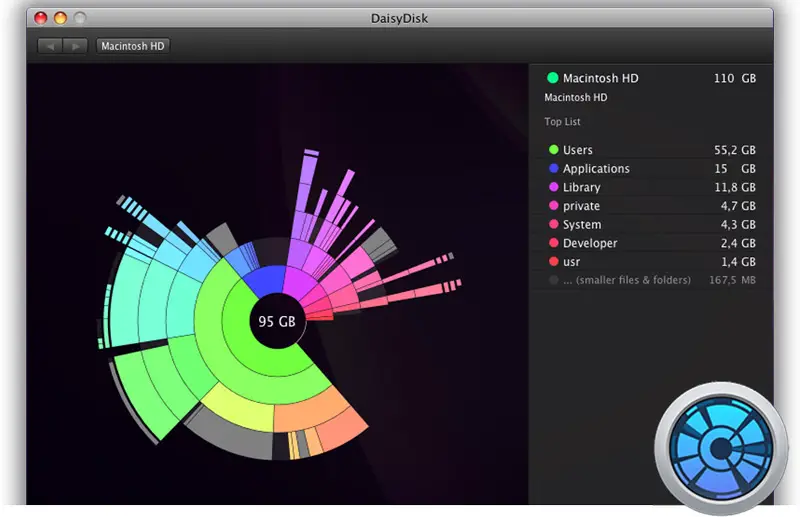Click the DaisyDisk app logo icon
Screen dimensions: 800x517
pos(721,448)
